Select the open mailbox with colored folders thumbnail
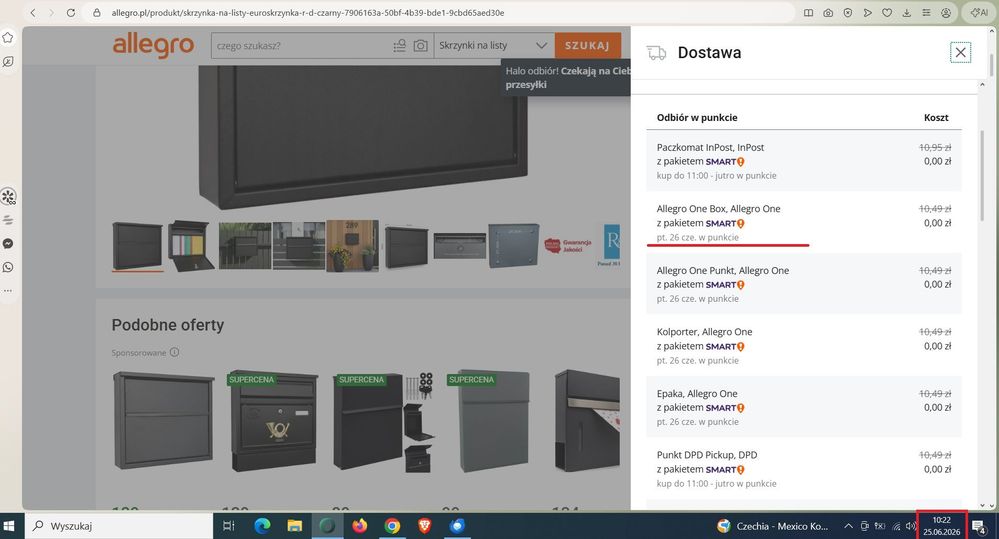999x539 pixels. coord(191,246)
